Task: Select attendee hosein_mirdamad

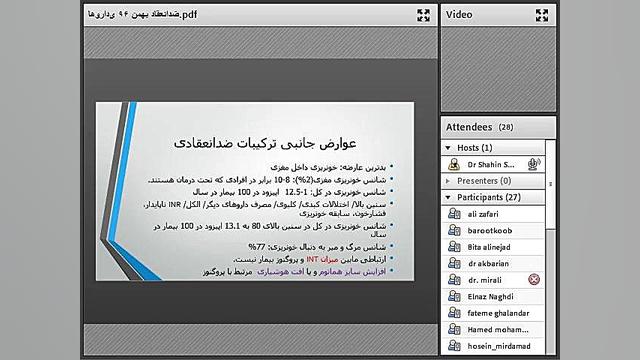Action: coord(493,346)
